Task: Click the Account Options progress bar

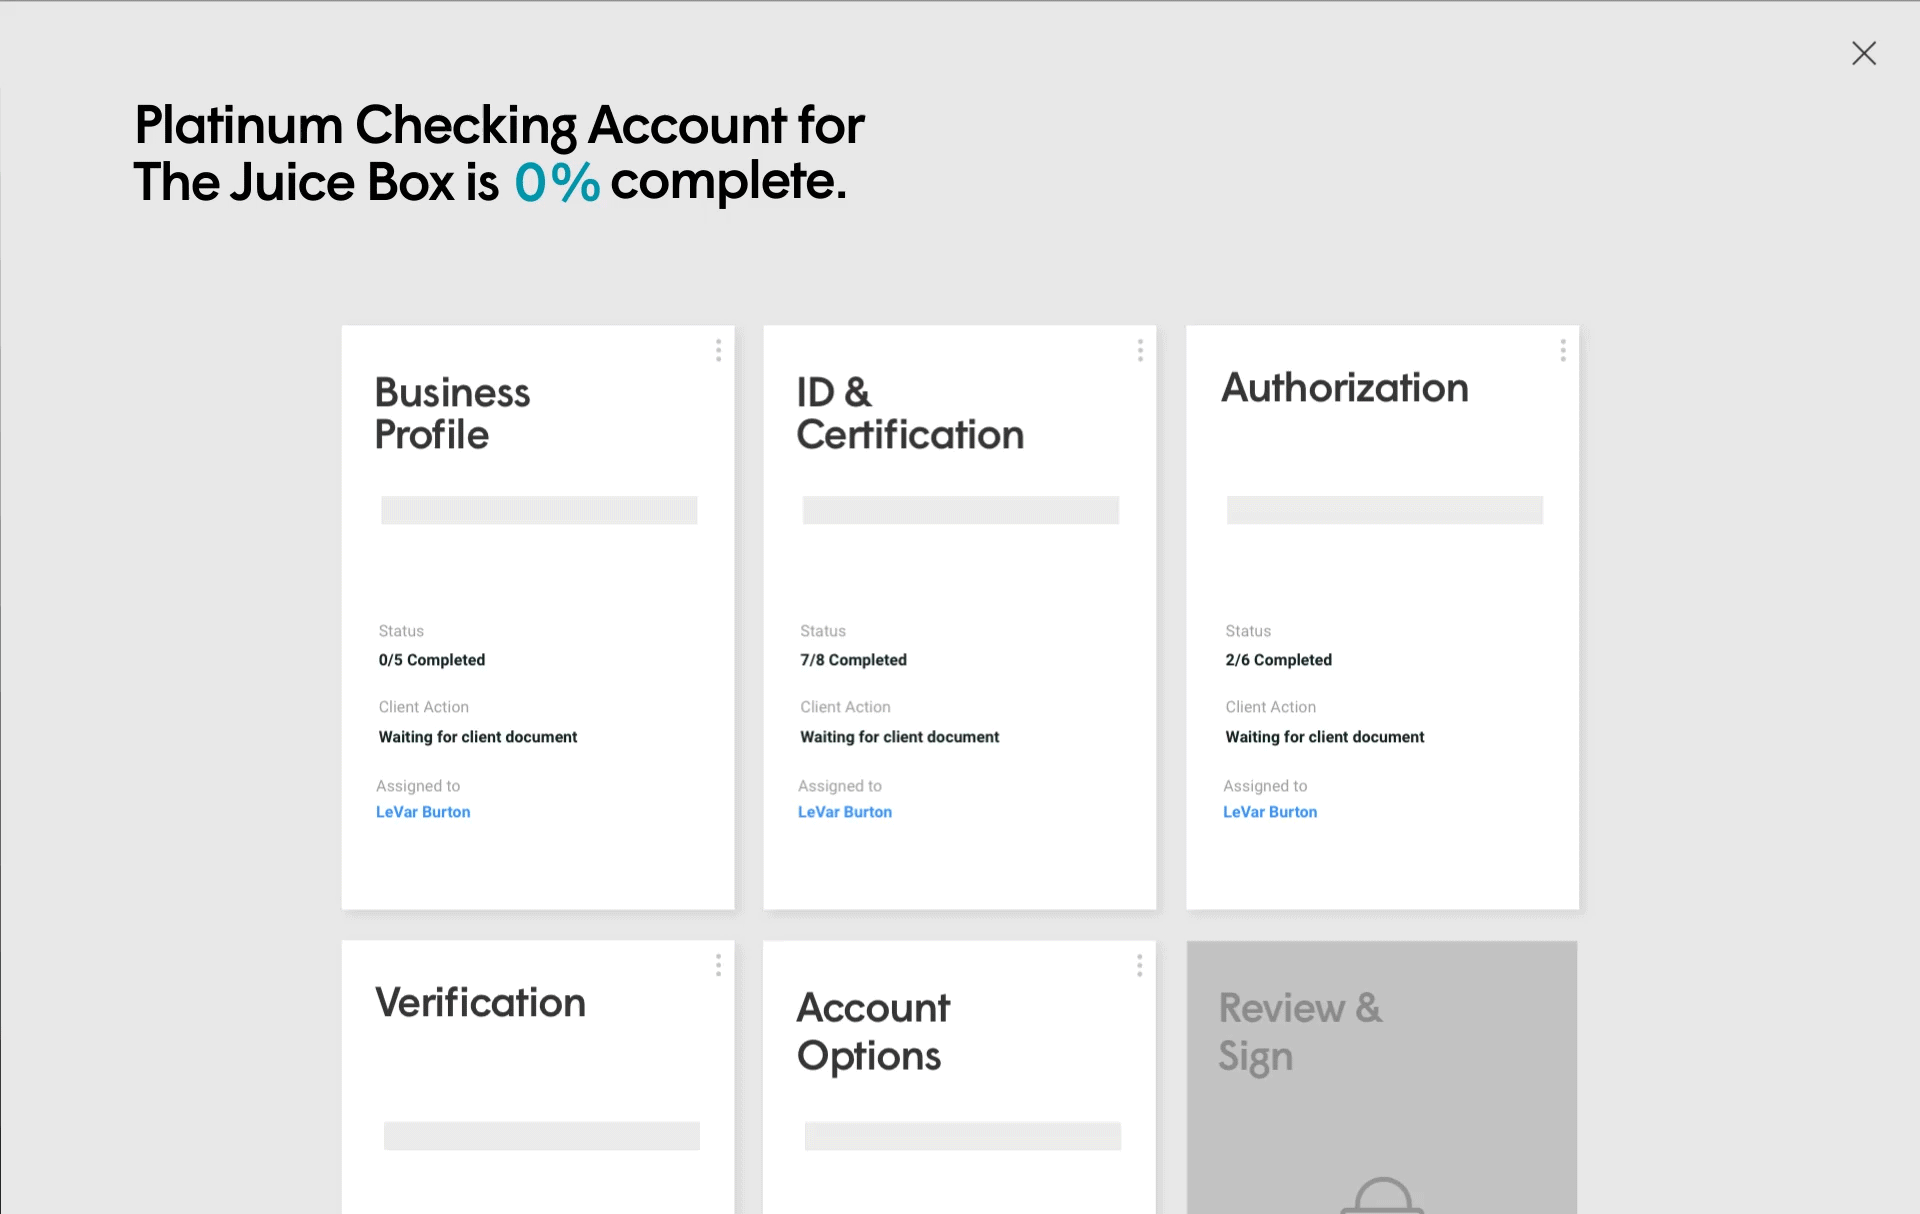Action: click(x=963, y=1136)
